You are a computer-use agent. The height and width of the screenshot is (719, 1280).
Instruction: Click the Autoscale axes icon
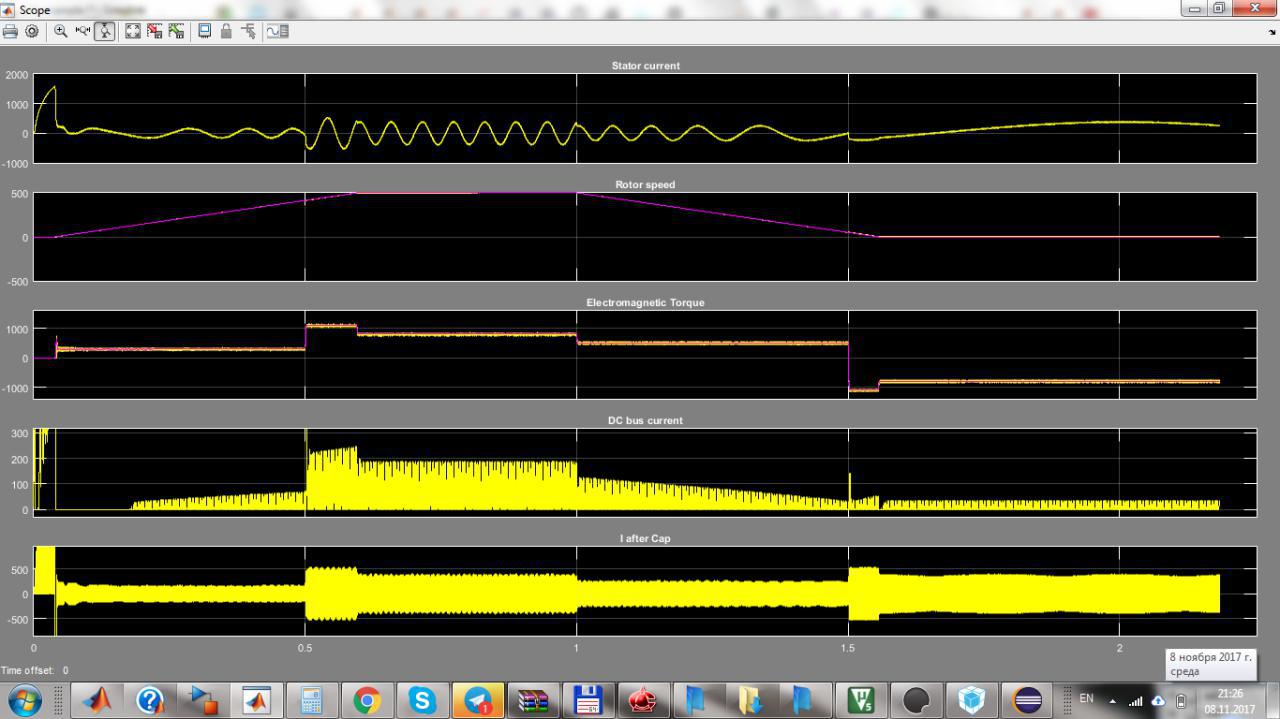coord(133,31)
